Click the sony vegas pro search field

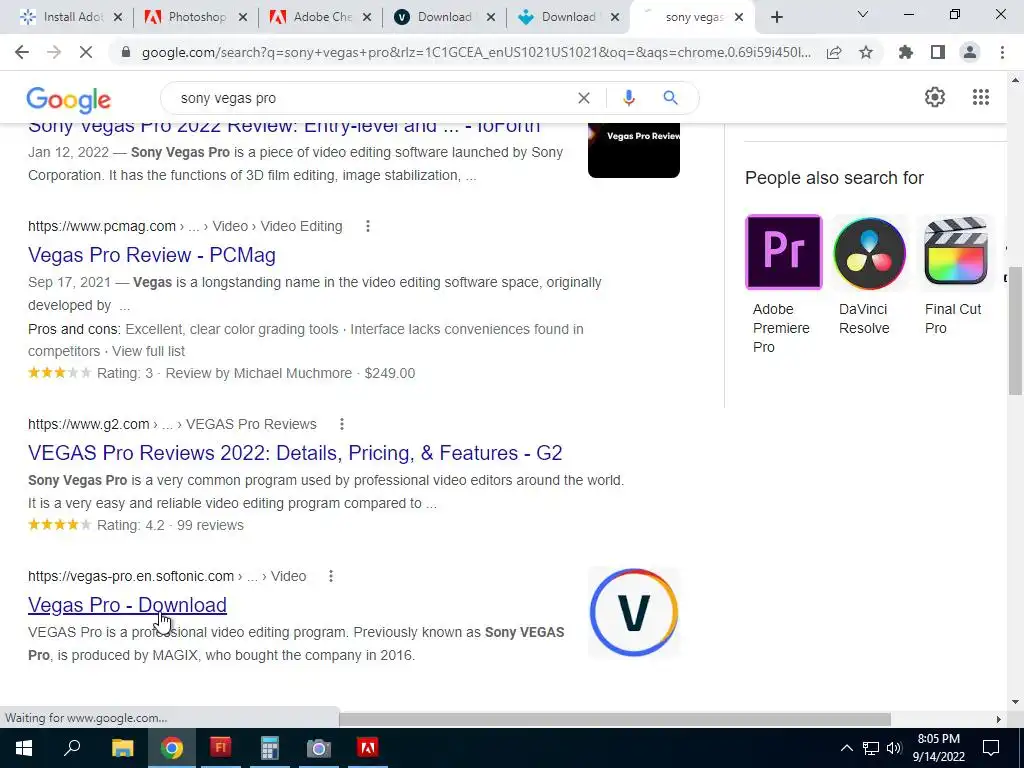[372, 98]
